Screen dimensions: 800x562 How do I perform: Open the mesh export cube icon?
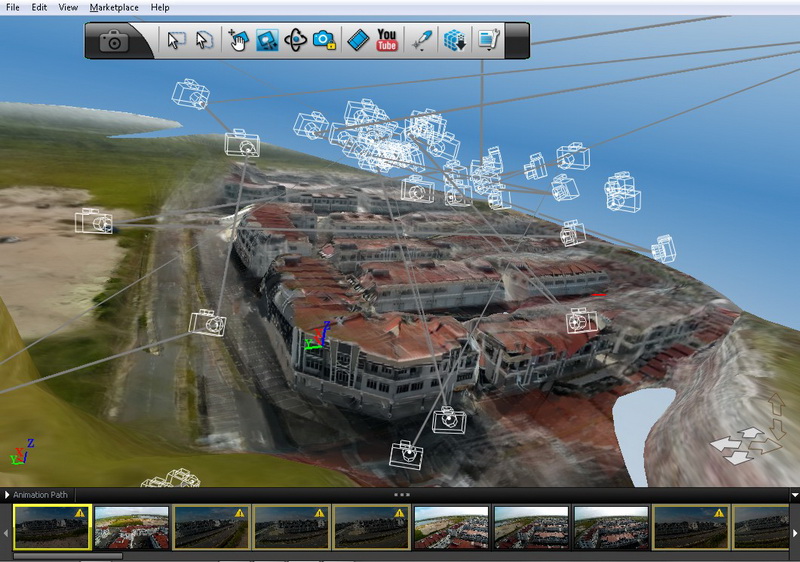coord(454,41)
